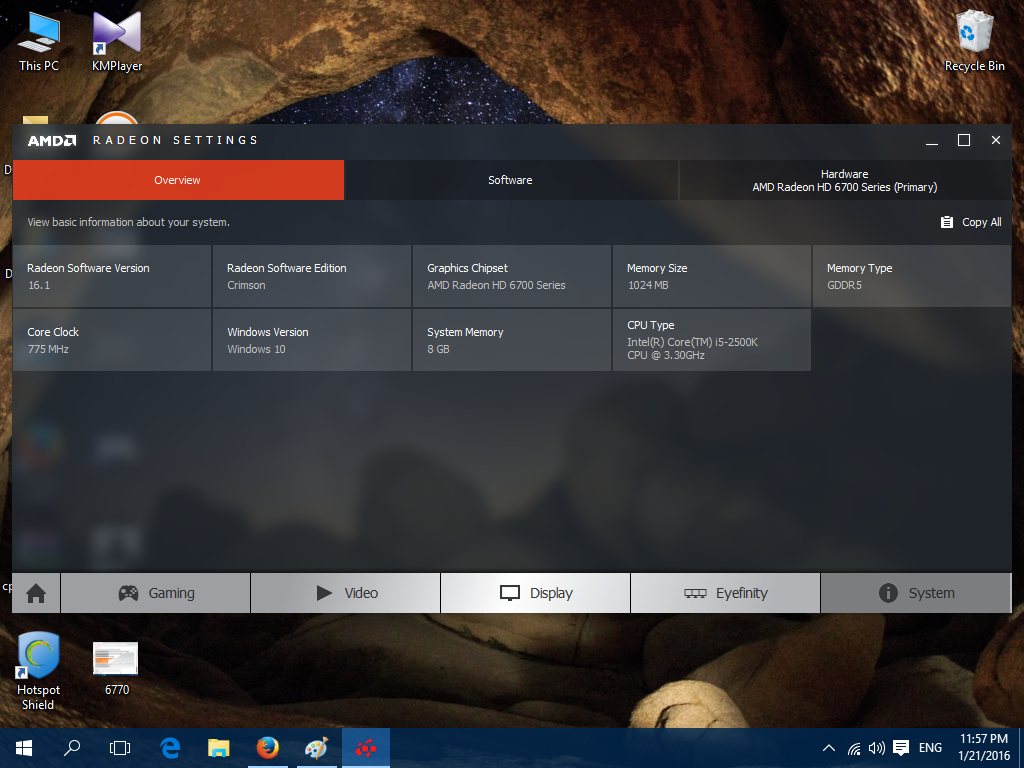Select the System Memory tile
The image size is (1024, 768).
[x=512, y=340]
